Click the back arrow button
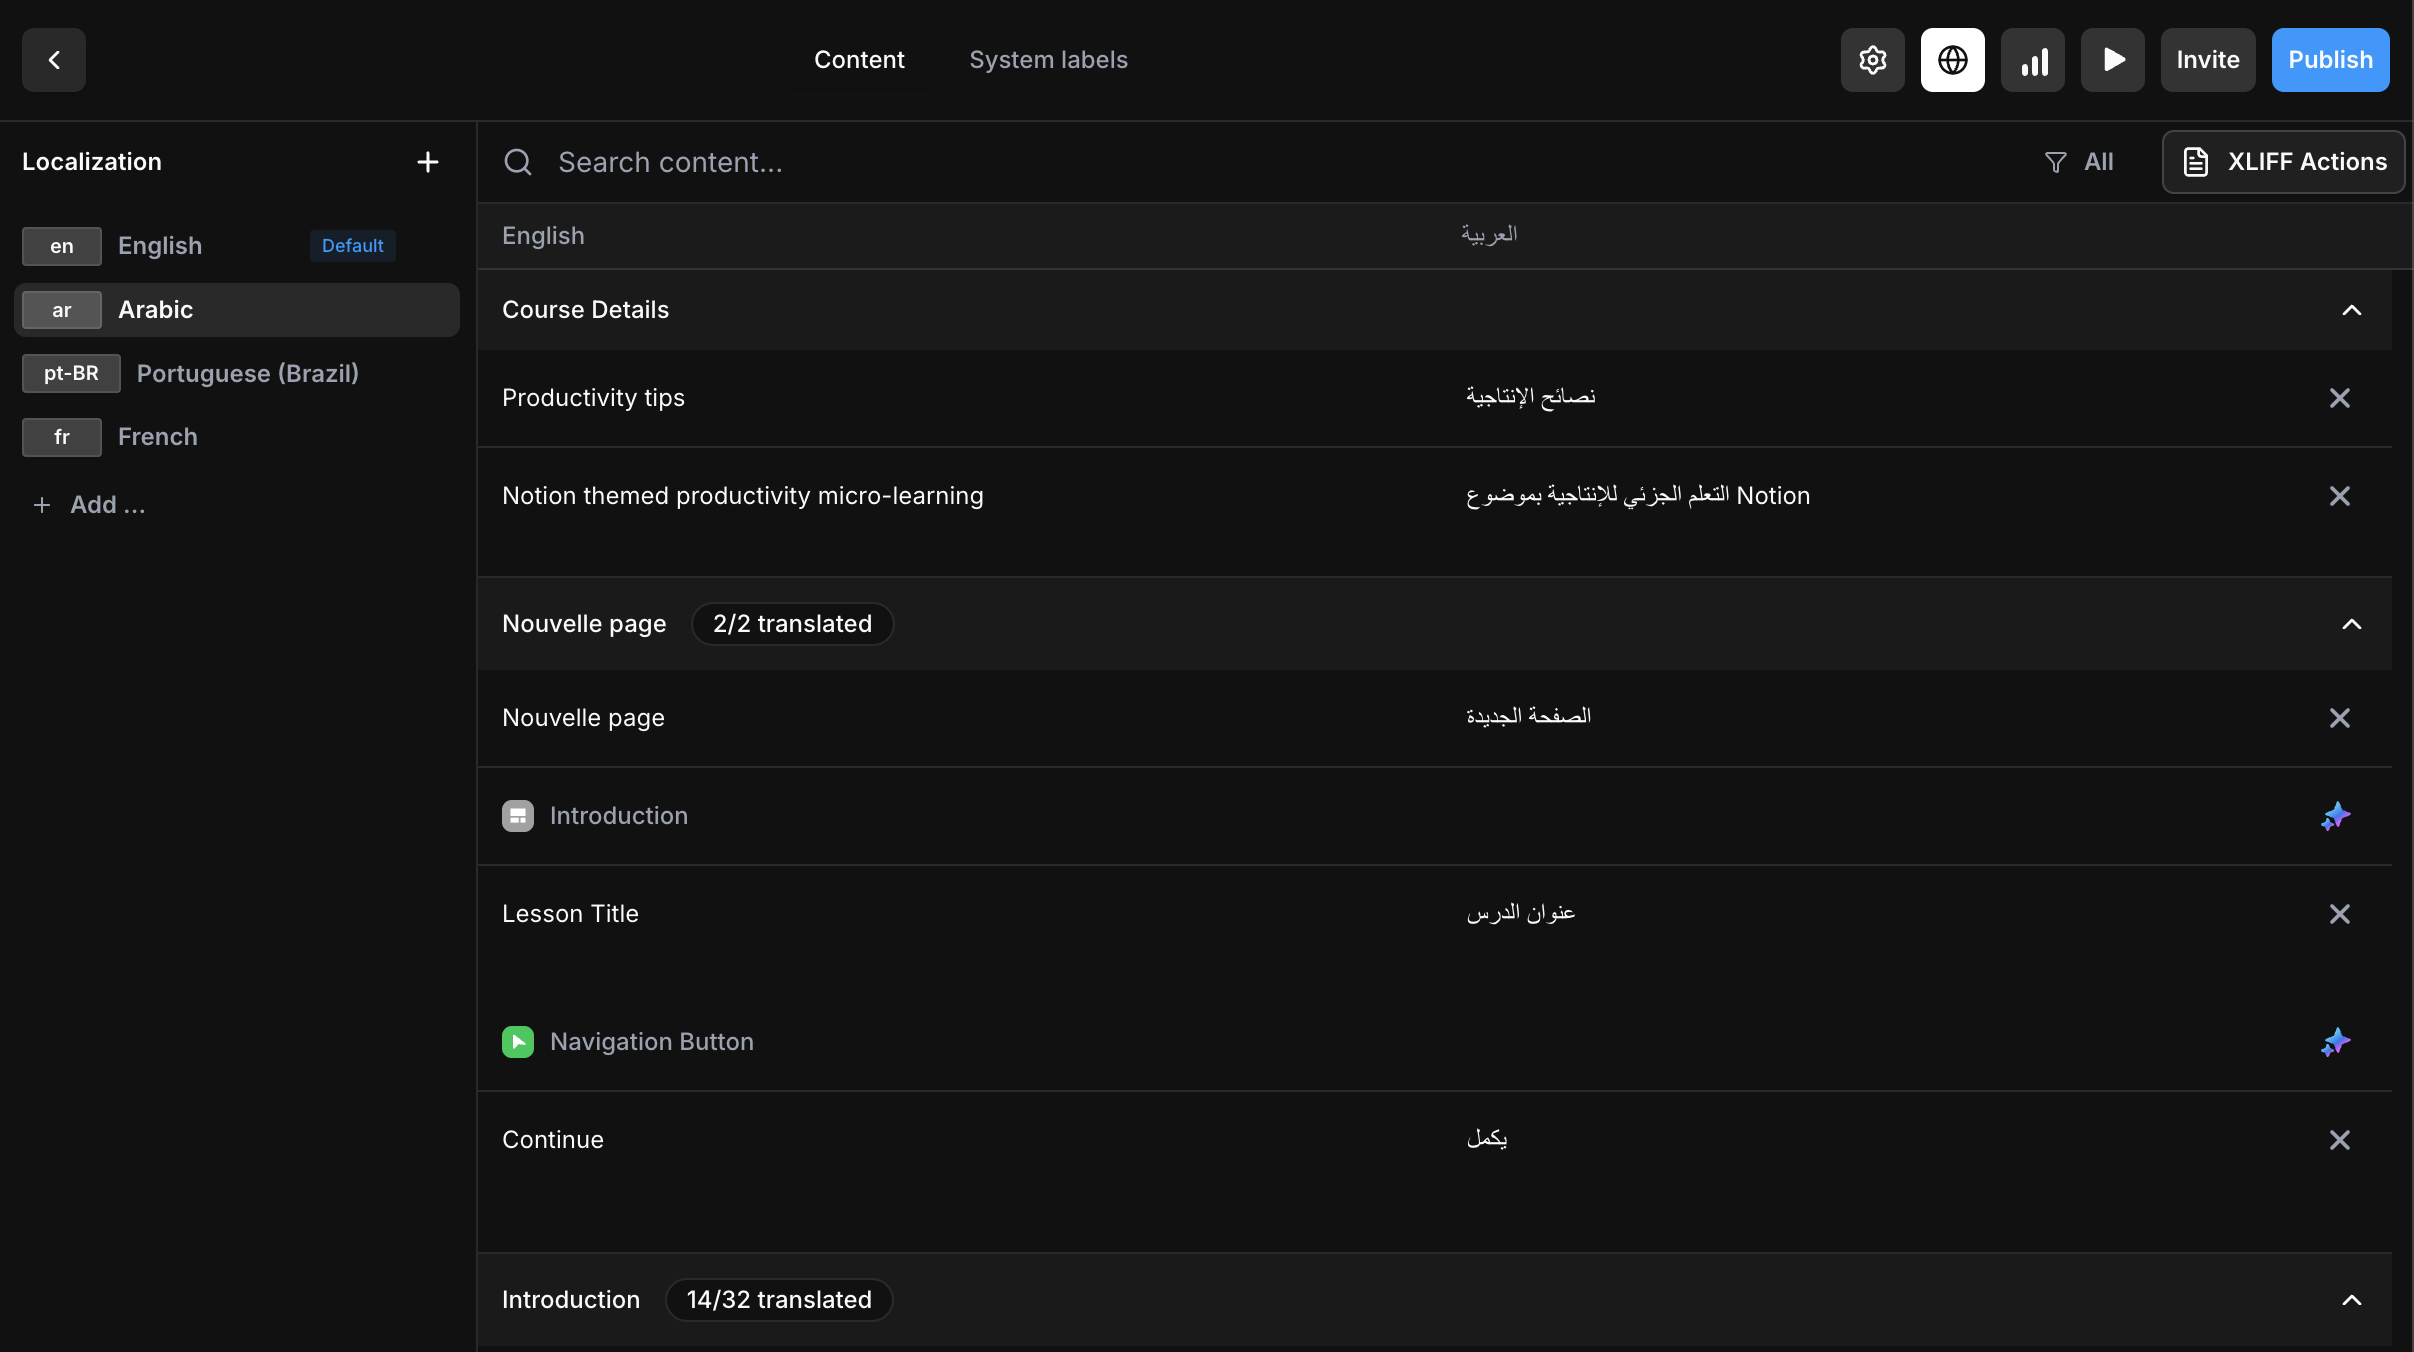 point(54,60)
